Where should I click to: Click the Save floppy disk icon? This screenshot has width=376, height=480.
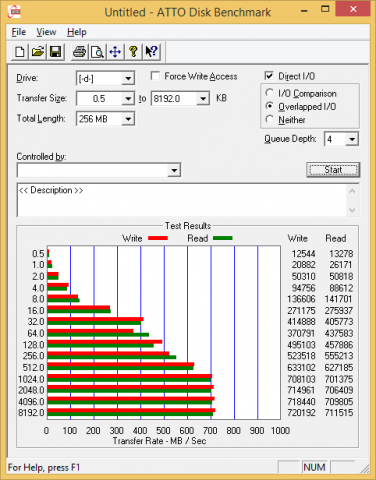[55, 52]
